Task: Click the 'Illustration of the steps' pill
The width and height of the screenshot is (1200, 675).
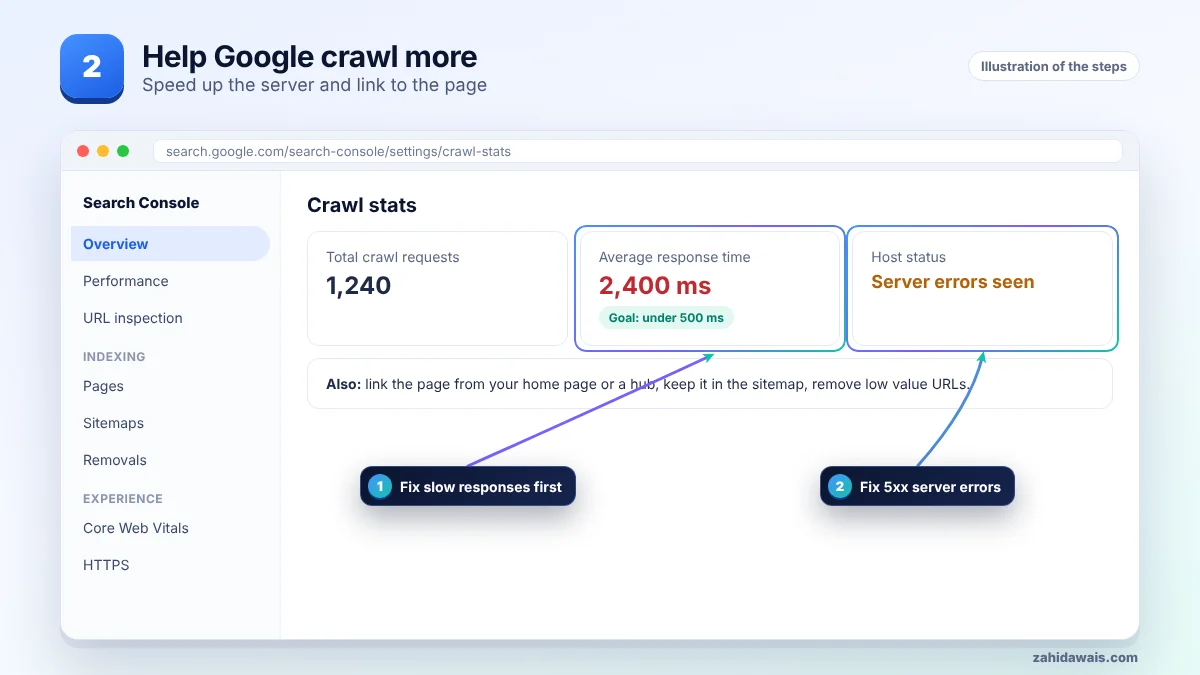Action: click(1053, 66)
